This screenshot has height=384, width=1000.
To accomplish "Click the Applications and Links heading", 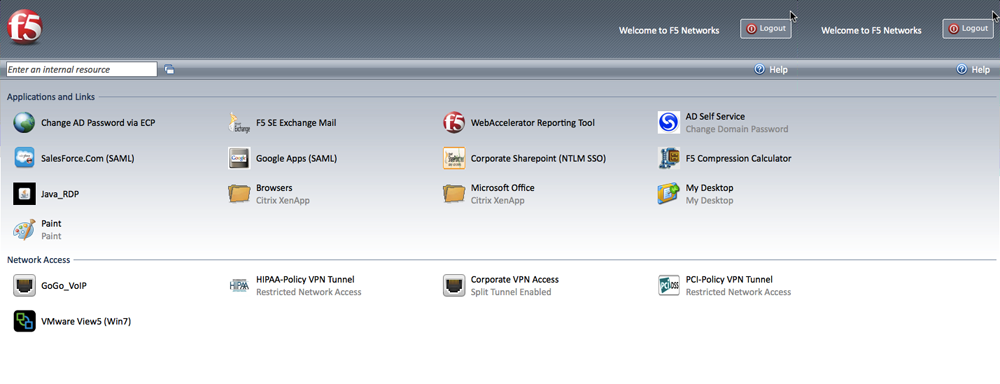I will click(x=50, y=97).
